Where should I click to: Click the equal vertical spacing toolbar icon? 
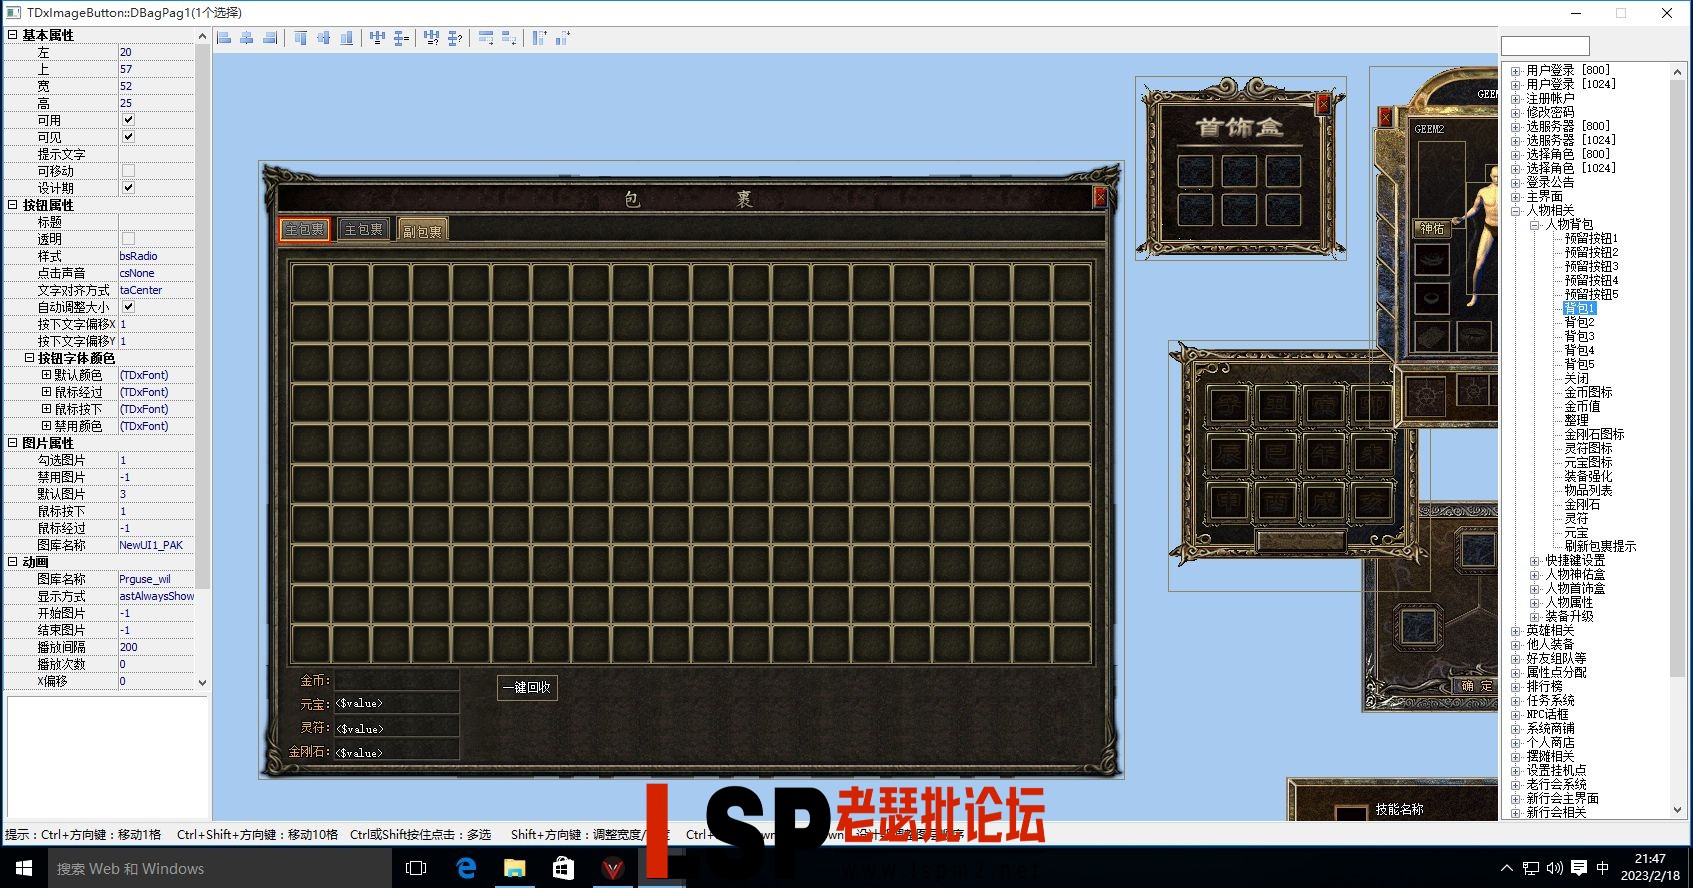(x=401, y=38)
